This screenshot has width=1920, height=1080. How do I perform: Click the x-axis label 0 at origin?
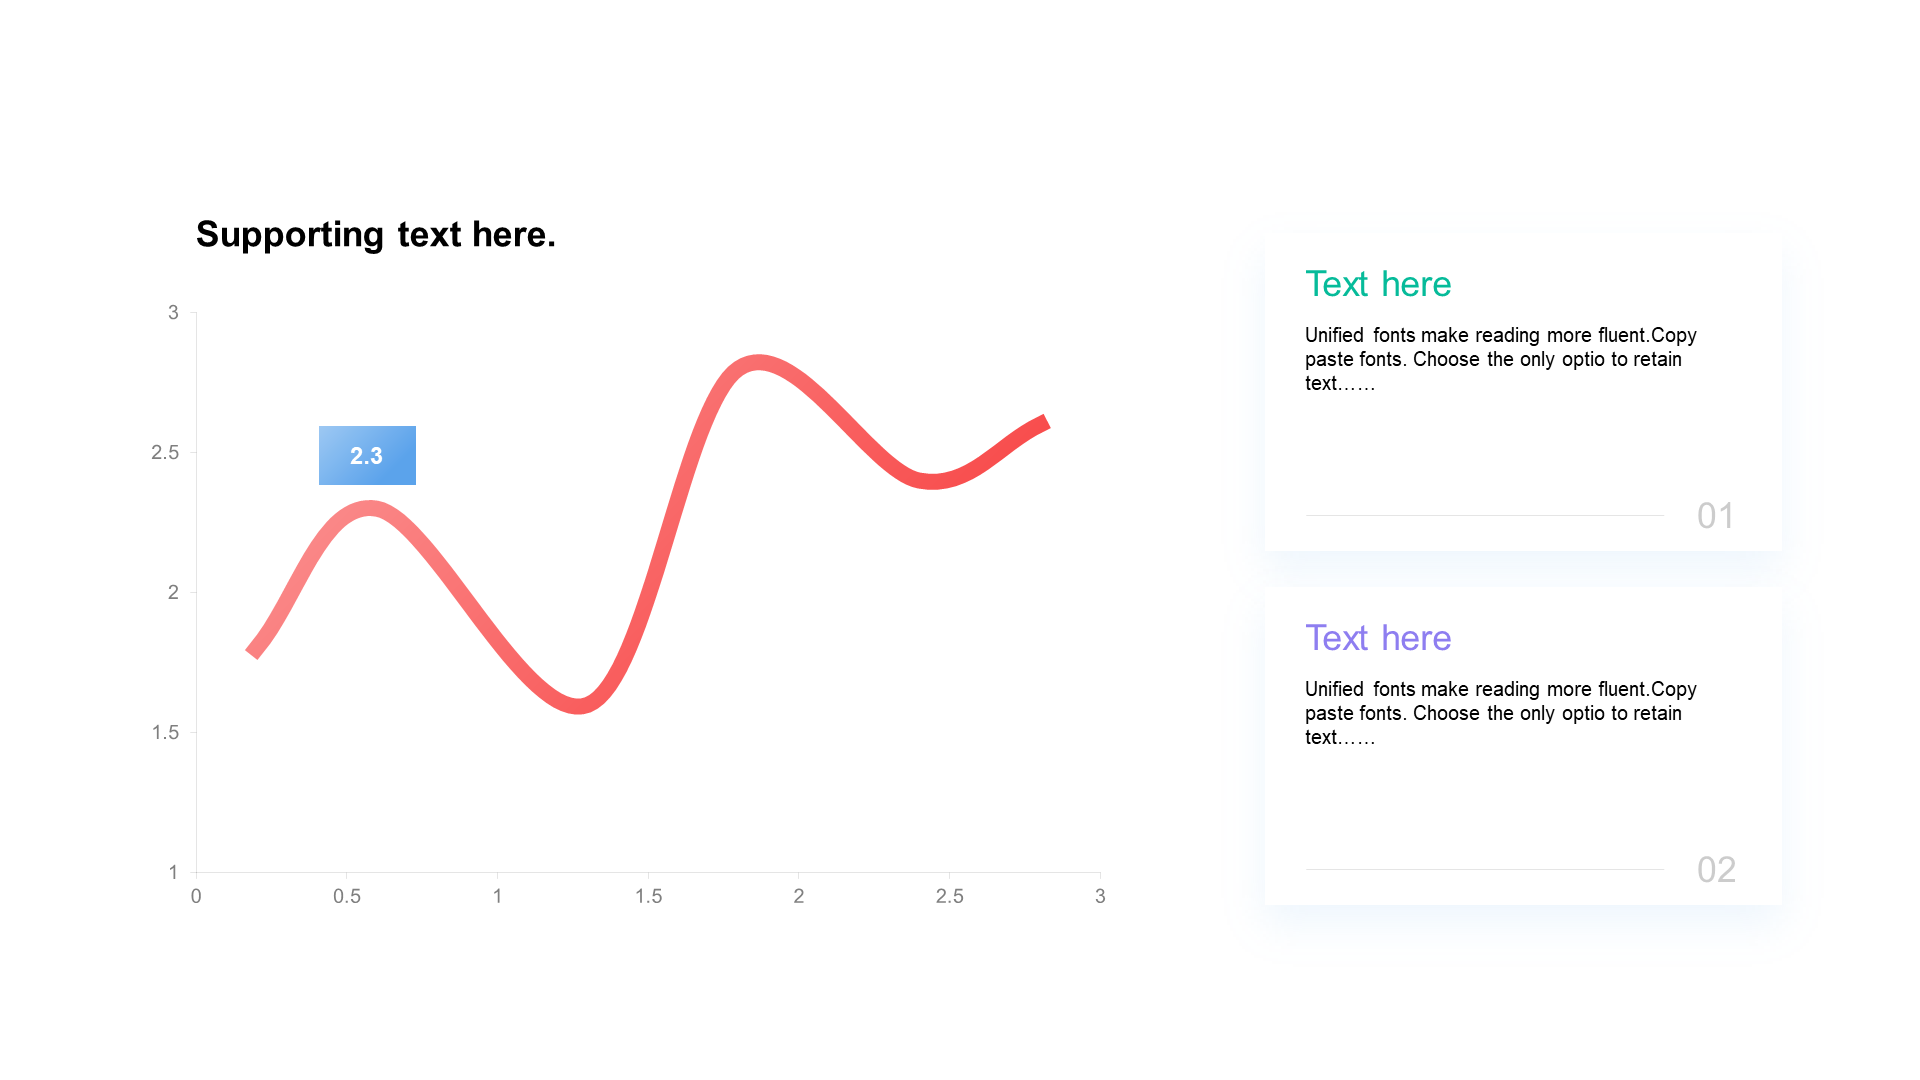point(196,897)
